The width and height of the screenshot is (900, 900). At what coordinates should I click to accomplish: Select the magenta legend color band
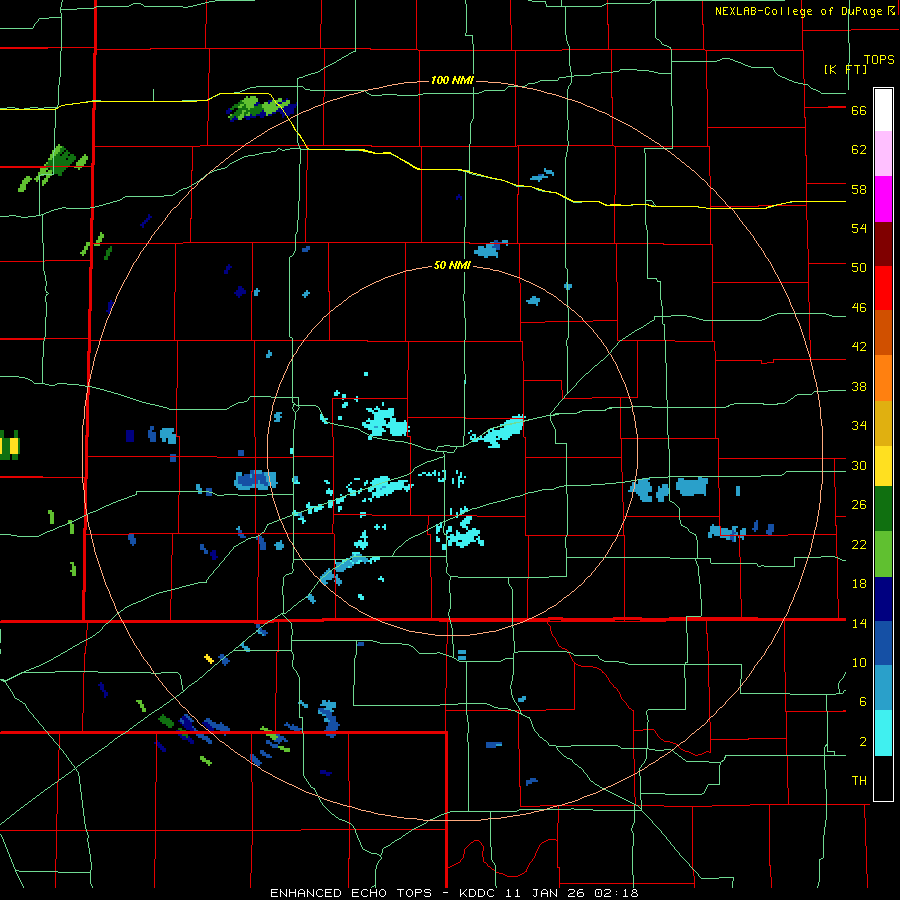coord(883,199)
